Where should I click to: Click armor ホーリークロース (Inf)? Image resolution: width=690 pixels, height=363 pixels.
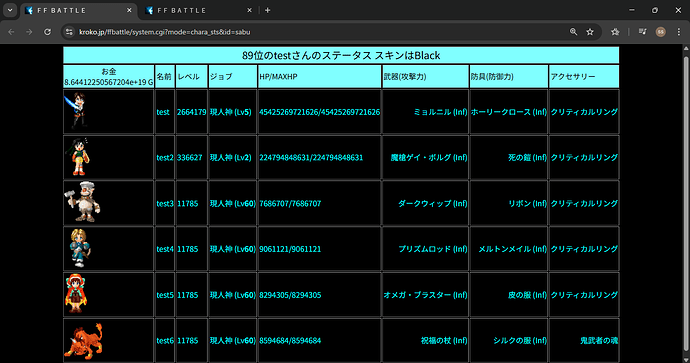click(509, 112)
